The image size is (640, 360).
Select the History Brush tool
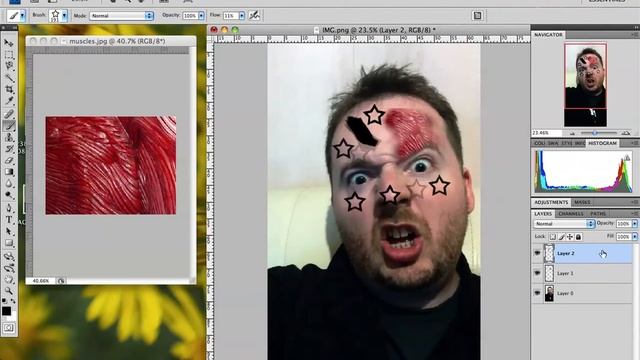coord(9,149)
